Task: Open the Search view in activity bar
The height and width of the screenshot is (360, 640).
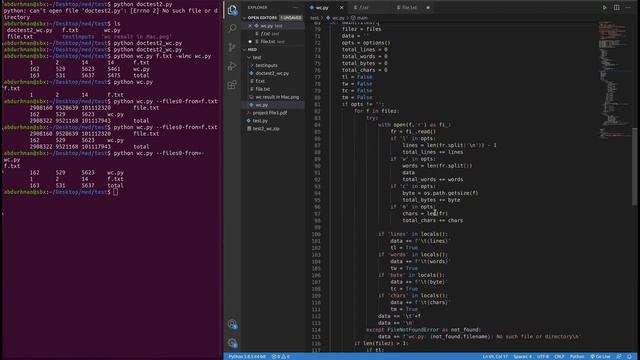Action: (232, 28)
